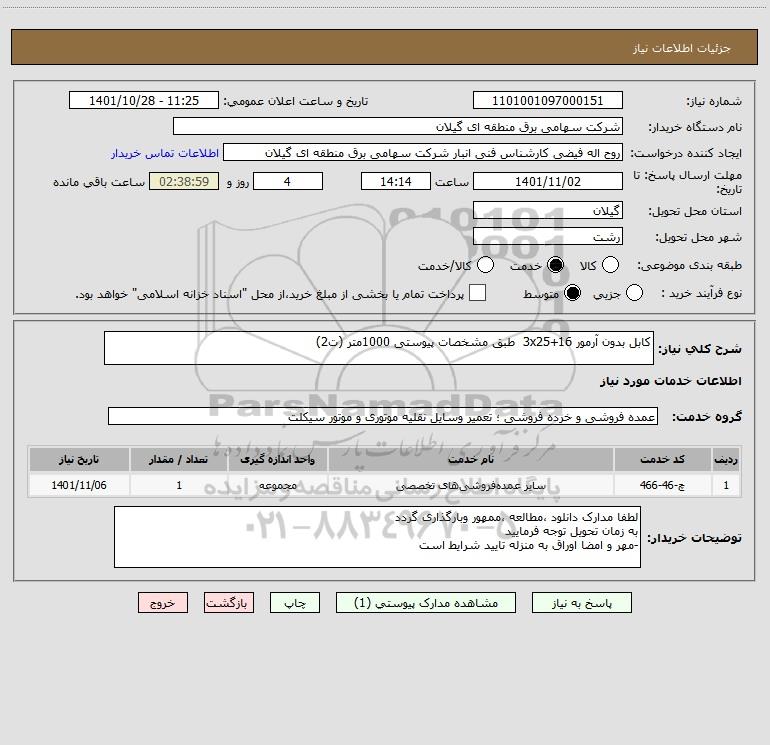Select the خدمت radio button
This screenshot has height=745, width=770.
click(x=555, y=265)
